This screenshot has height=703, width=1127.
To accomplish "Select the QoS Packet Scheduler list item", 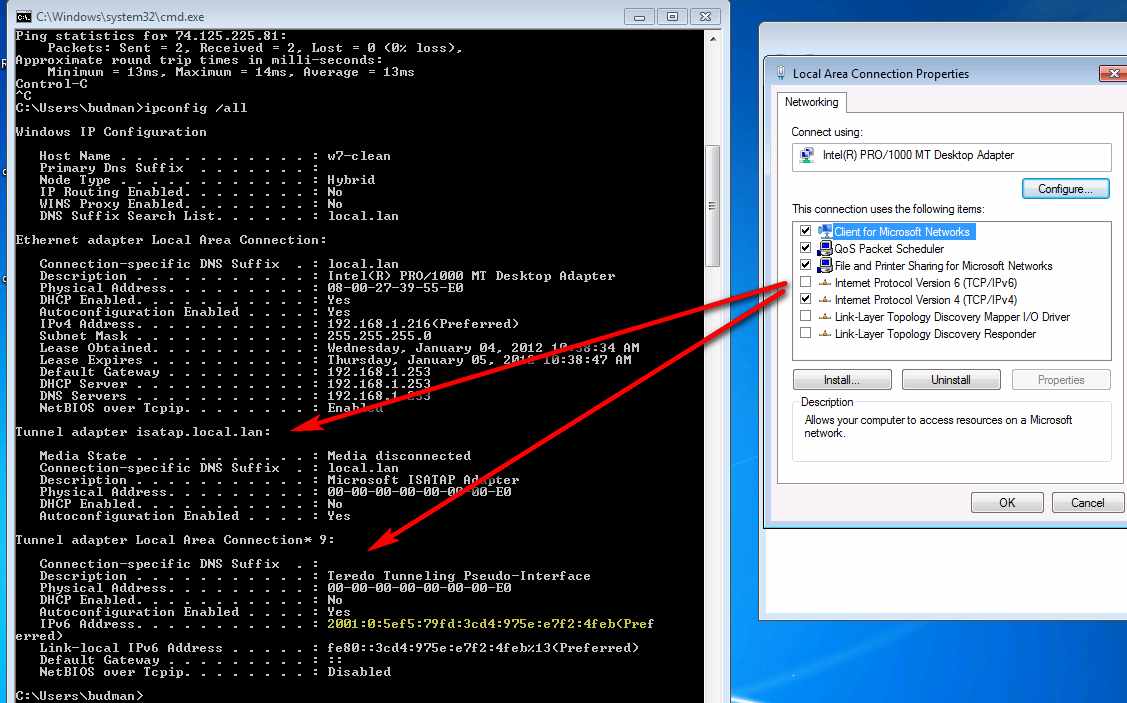I will [x=889, y=249].
